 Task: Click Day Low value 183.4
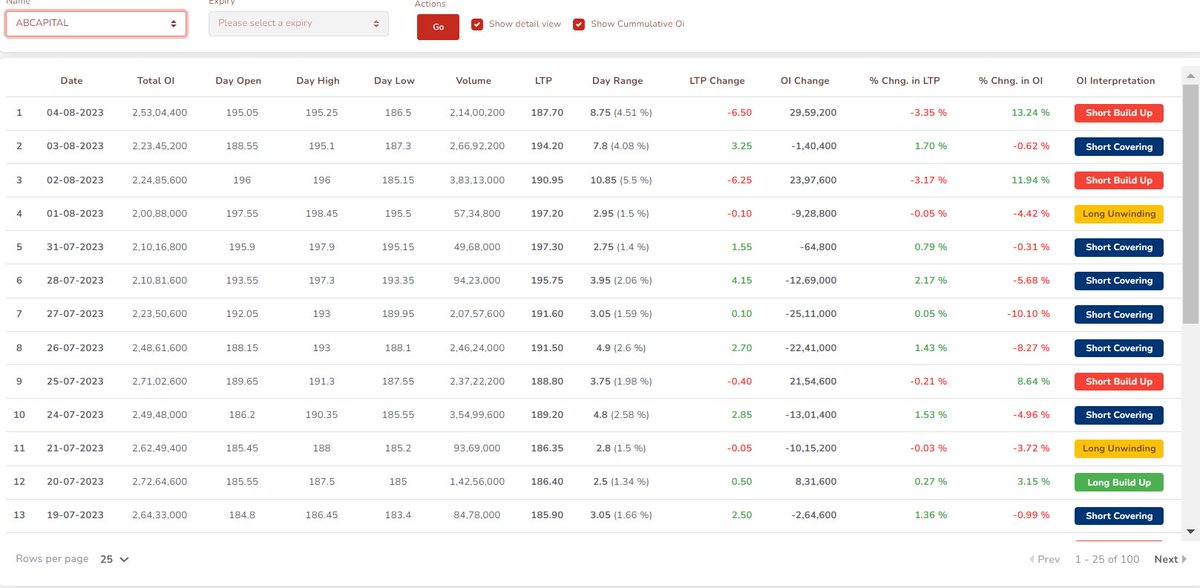click(399, 516)
